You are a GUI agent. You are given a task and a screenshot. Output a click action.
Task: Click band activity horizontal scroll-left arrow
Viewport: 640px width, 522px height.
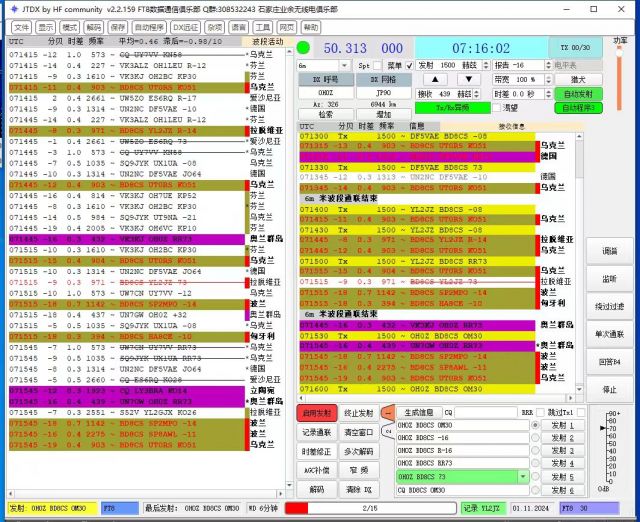click(x=11, y=493)
